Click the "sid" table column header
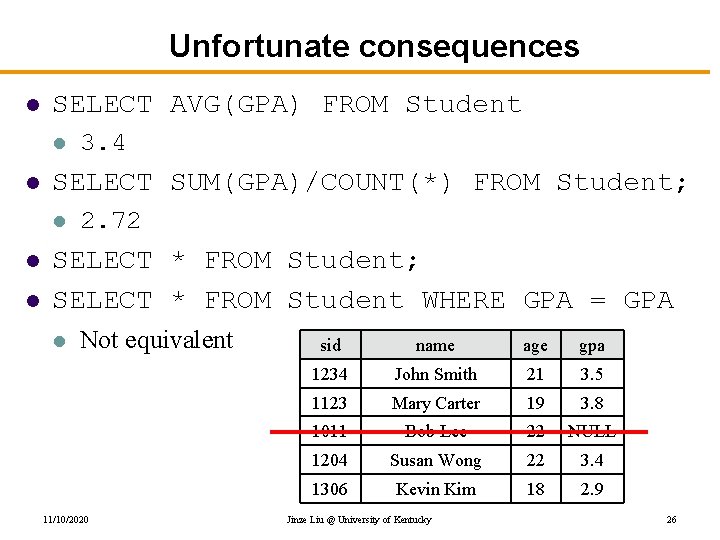This screenshot has width=720, height=540. (x=330, y=346)
